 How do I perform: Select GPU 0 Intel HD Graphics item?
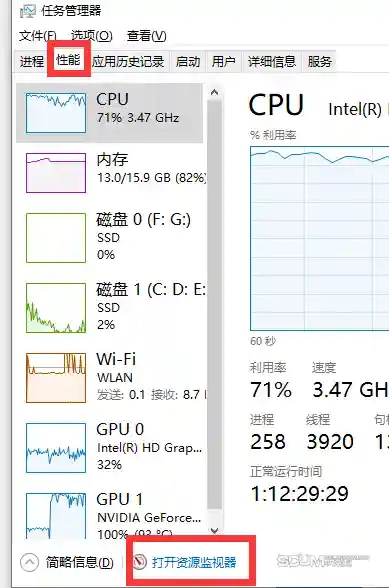coord(111,448)
